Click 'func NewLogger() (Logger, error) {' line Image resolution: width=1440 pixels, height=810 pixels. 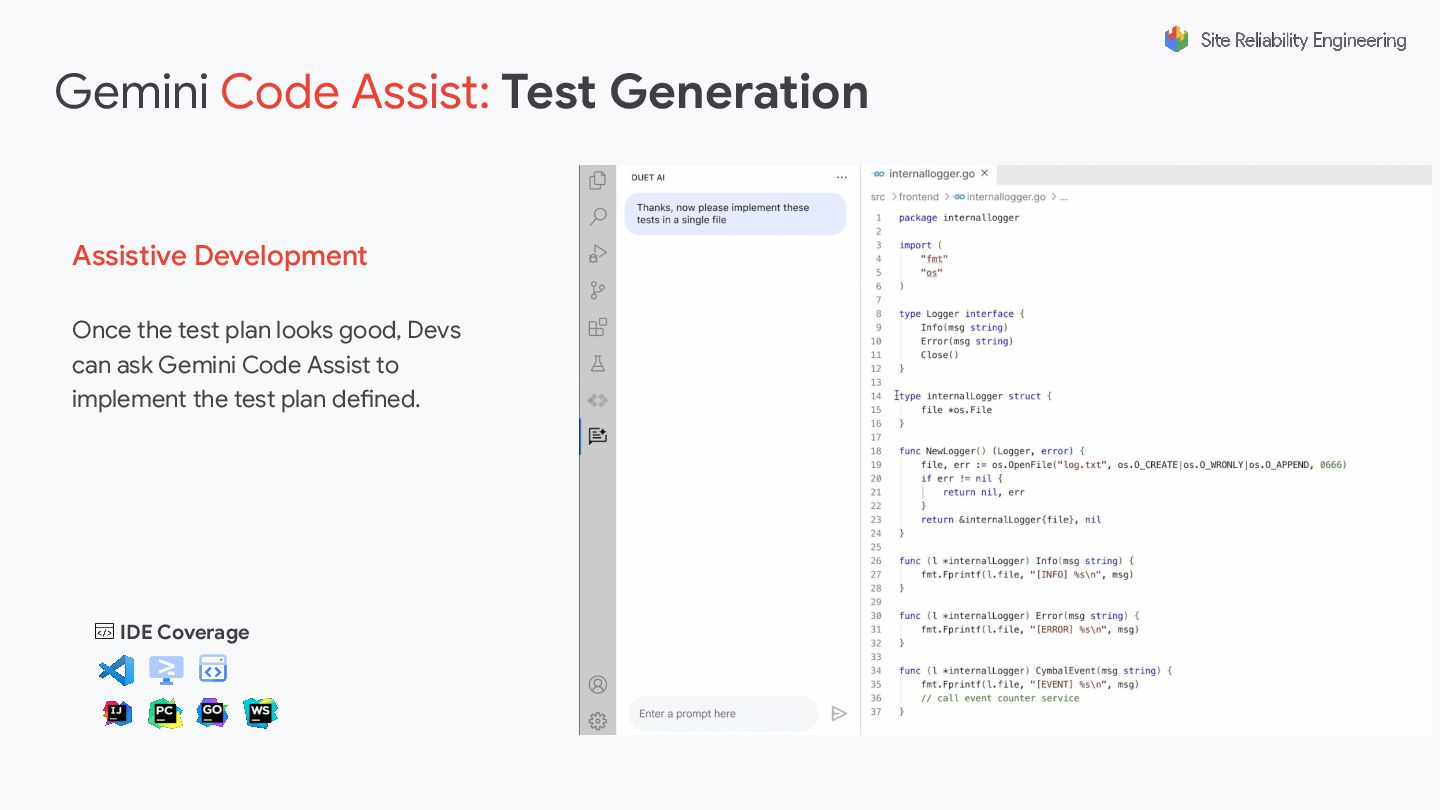tap(991, 451)
